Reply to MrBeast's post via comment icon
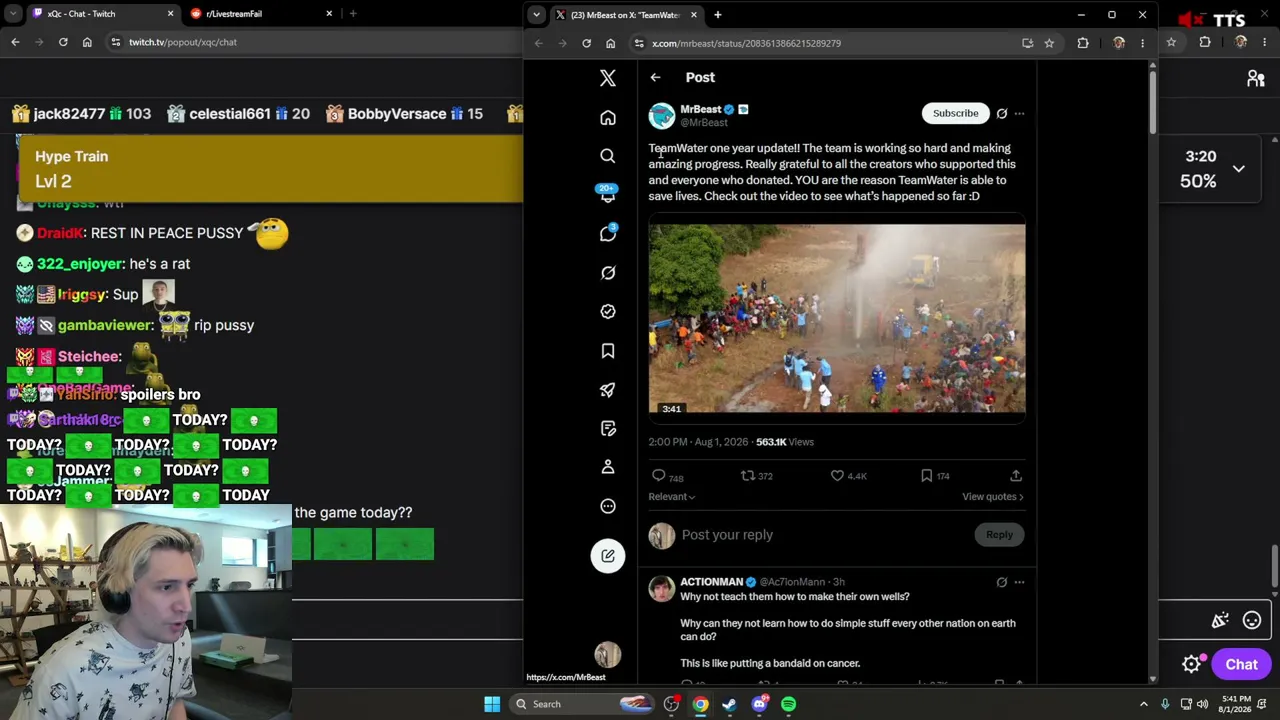 click(659, 476)
